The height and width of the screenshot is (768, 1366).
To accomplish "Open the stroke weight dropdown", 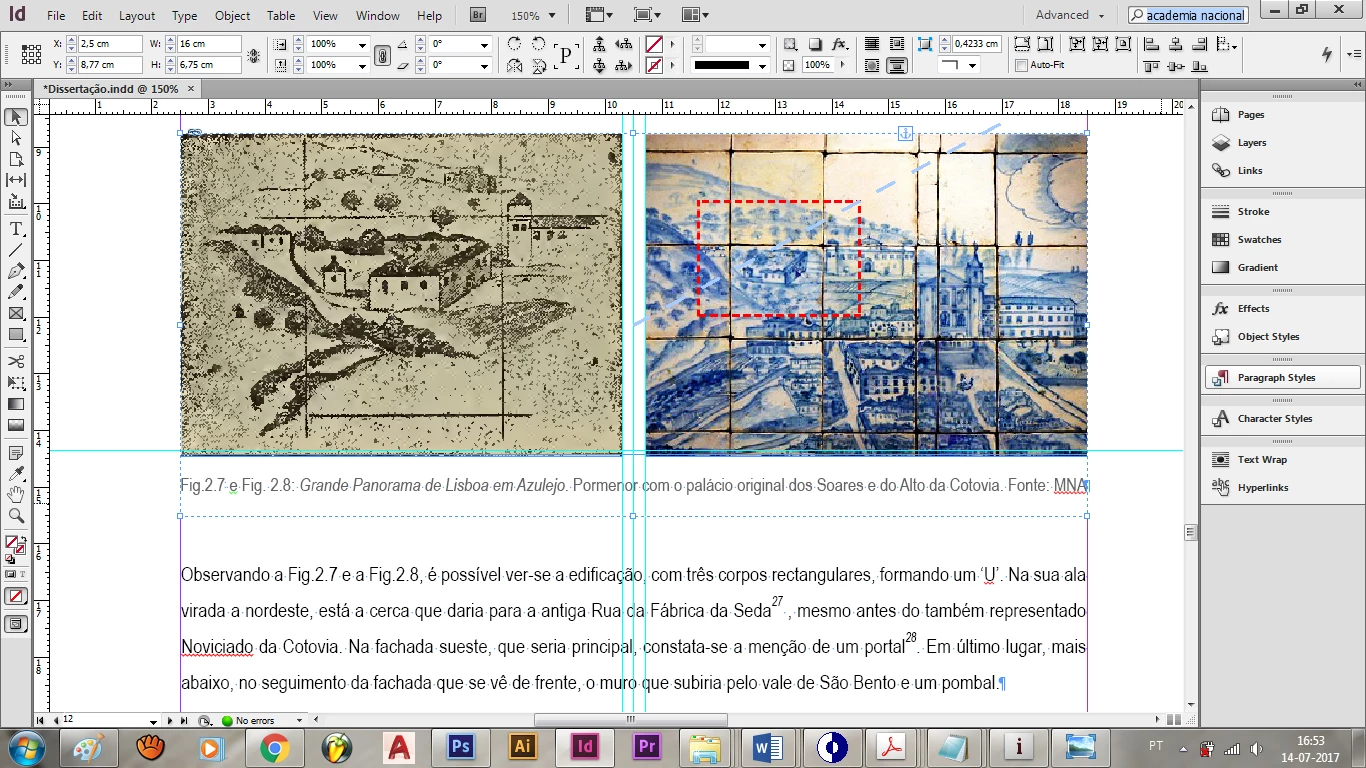I will pyautogui.click(x=762, y=44).
